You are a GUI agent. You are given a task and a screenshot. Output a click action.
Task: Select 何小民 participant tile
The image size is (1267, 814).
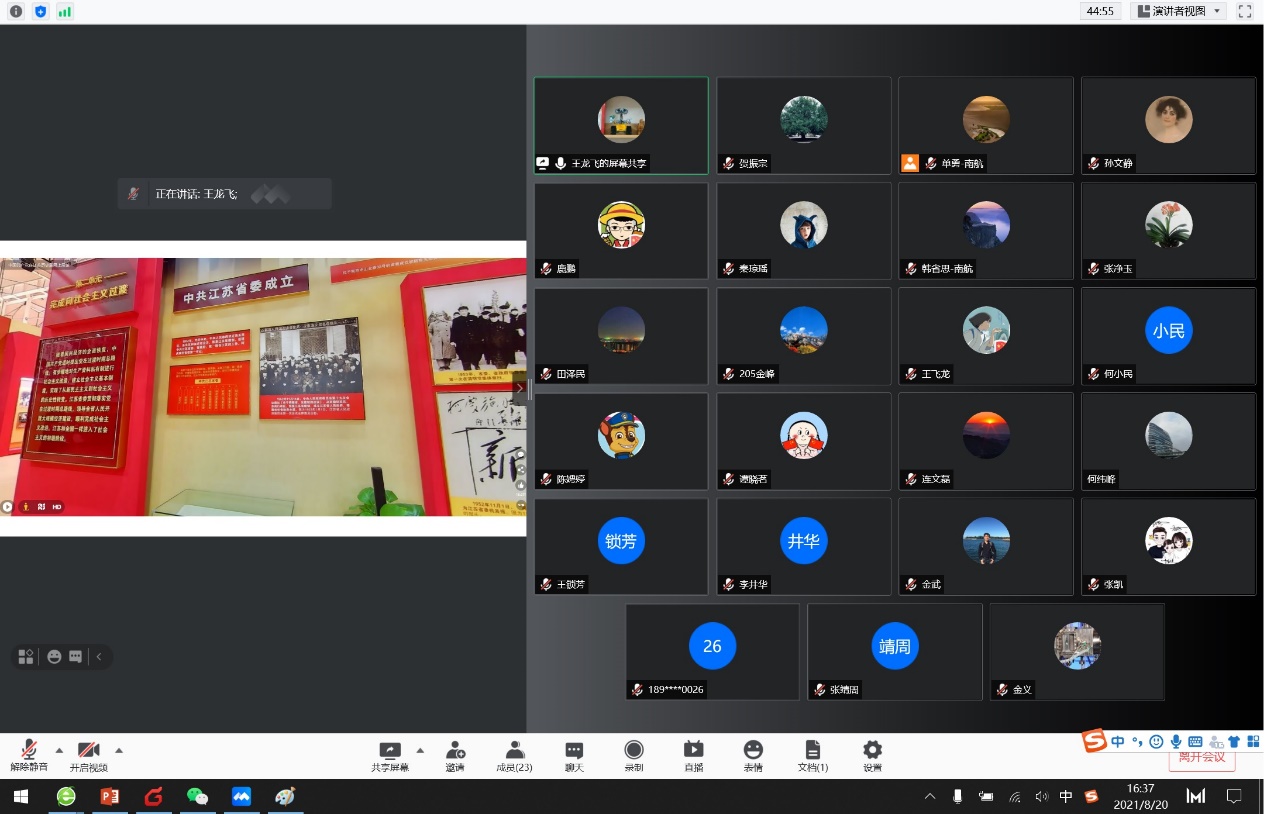(x=1168, y=336)
